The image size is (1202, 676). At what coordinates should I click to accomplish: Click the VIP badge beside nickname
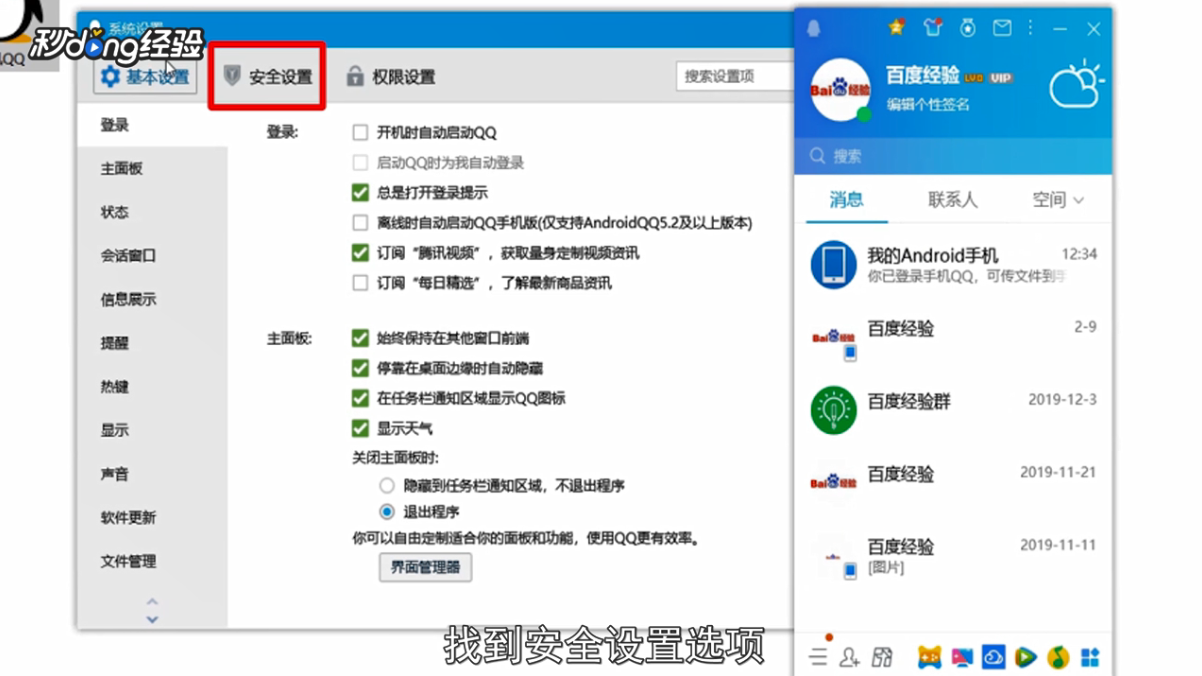point(1001,78)
